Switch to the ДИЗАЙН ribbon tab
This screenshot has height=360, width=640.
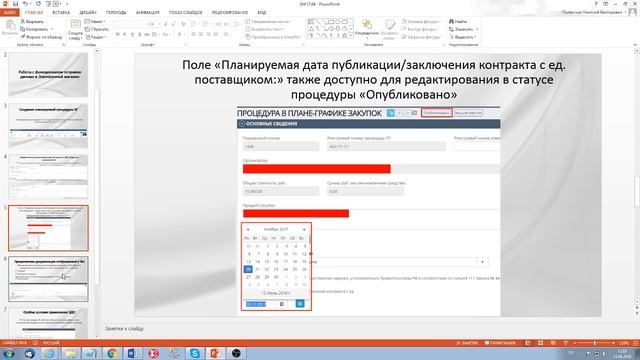click(88, 12)
